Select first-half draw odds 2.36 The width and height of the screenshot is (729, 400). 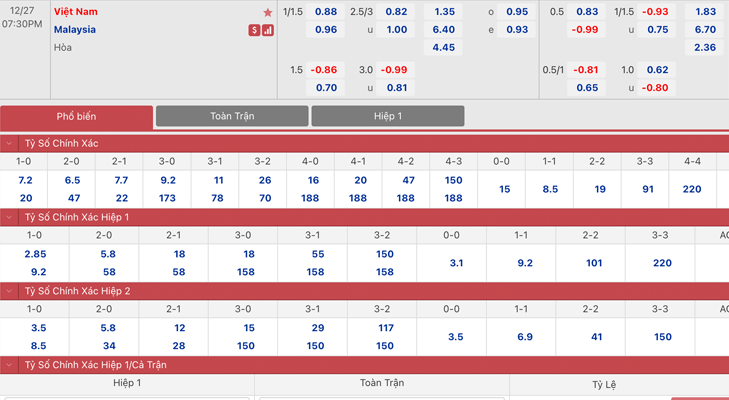(705, 47)
